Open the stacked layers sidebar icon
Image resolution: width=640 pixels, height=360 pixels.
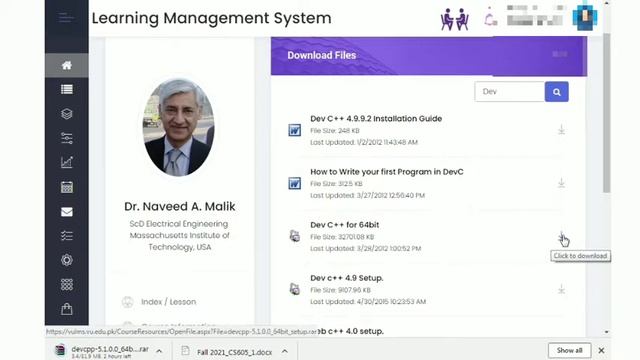(67, 114)
